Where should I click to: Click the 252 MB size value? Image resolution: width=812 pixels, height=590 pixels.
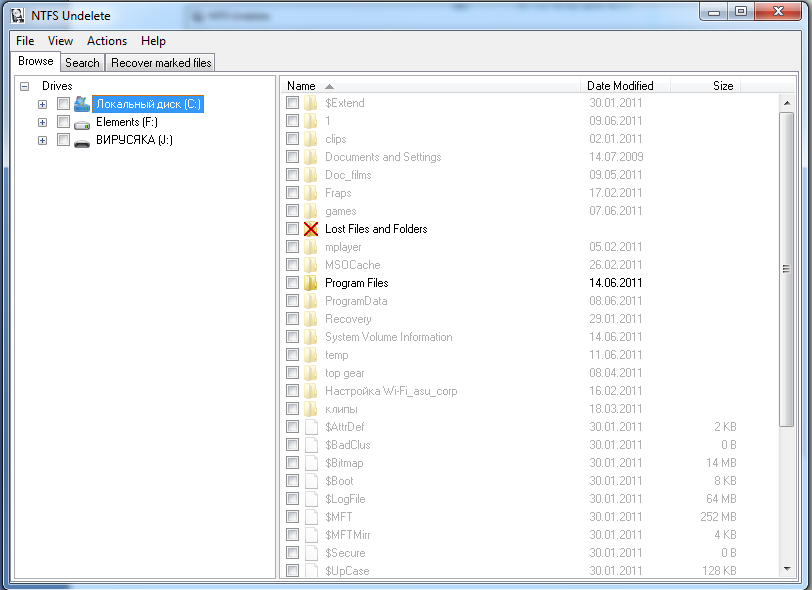coord(718,517)
